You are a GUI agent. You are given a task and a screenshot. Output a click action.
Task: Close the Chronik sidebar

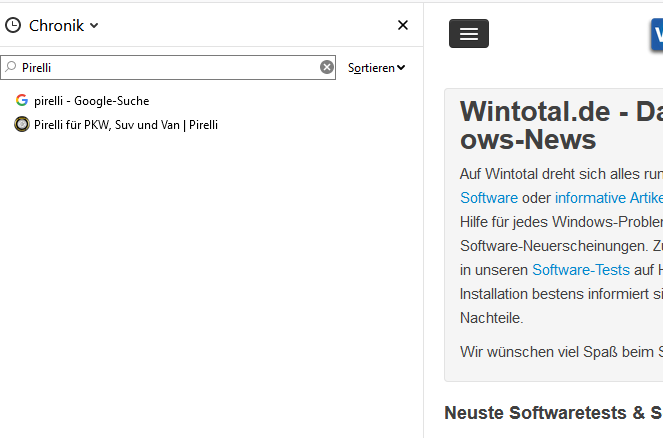coord(403,25)
